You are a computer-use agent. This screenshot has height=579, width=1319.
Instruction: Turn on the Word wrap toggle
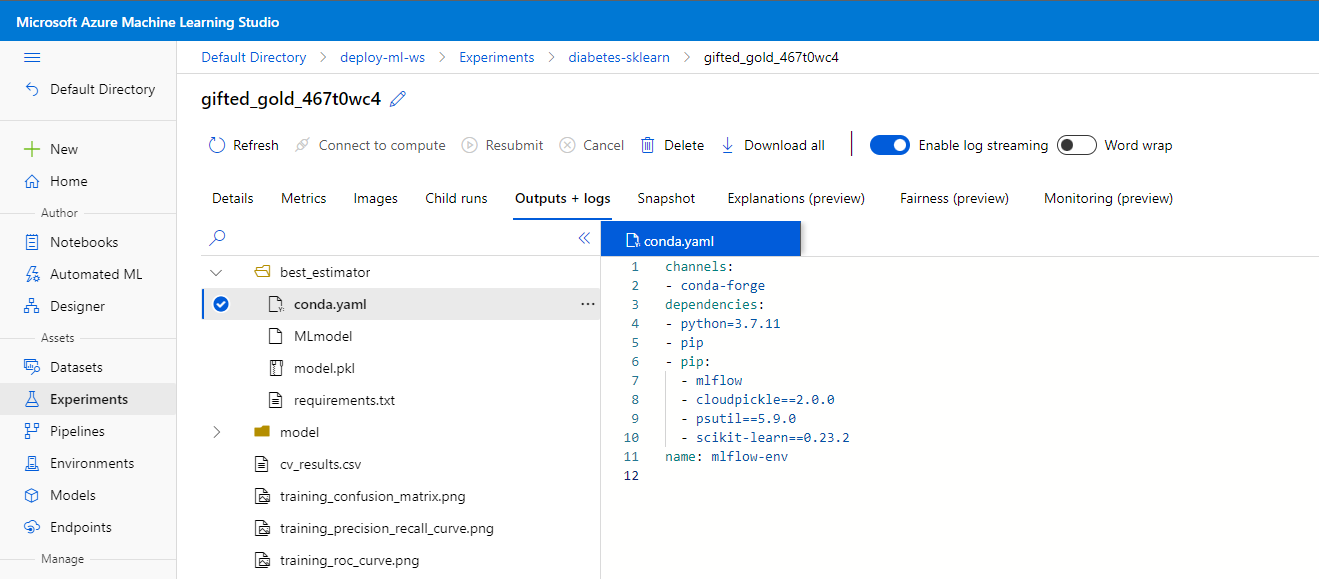point(1077,145)
